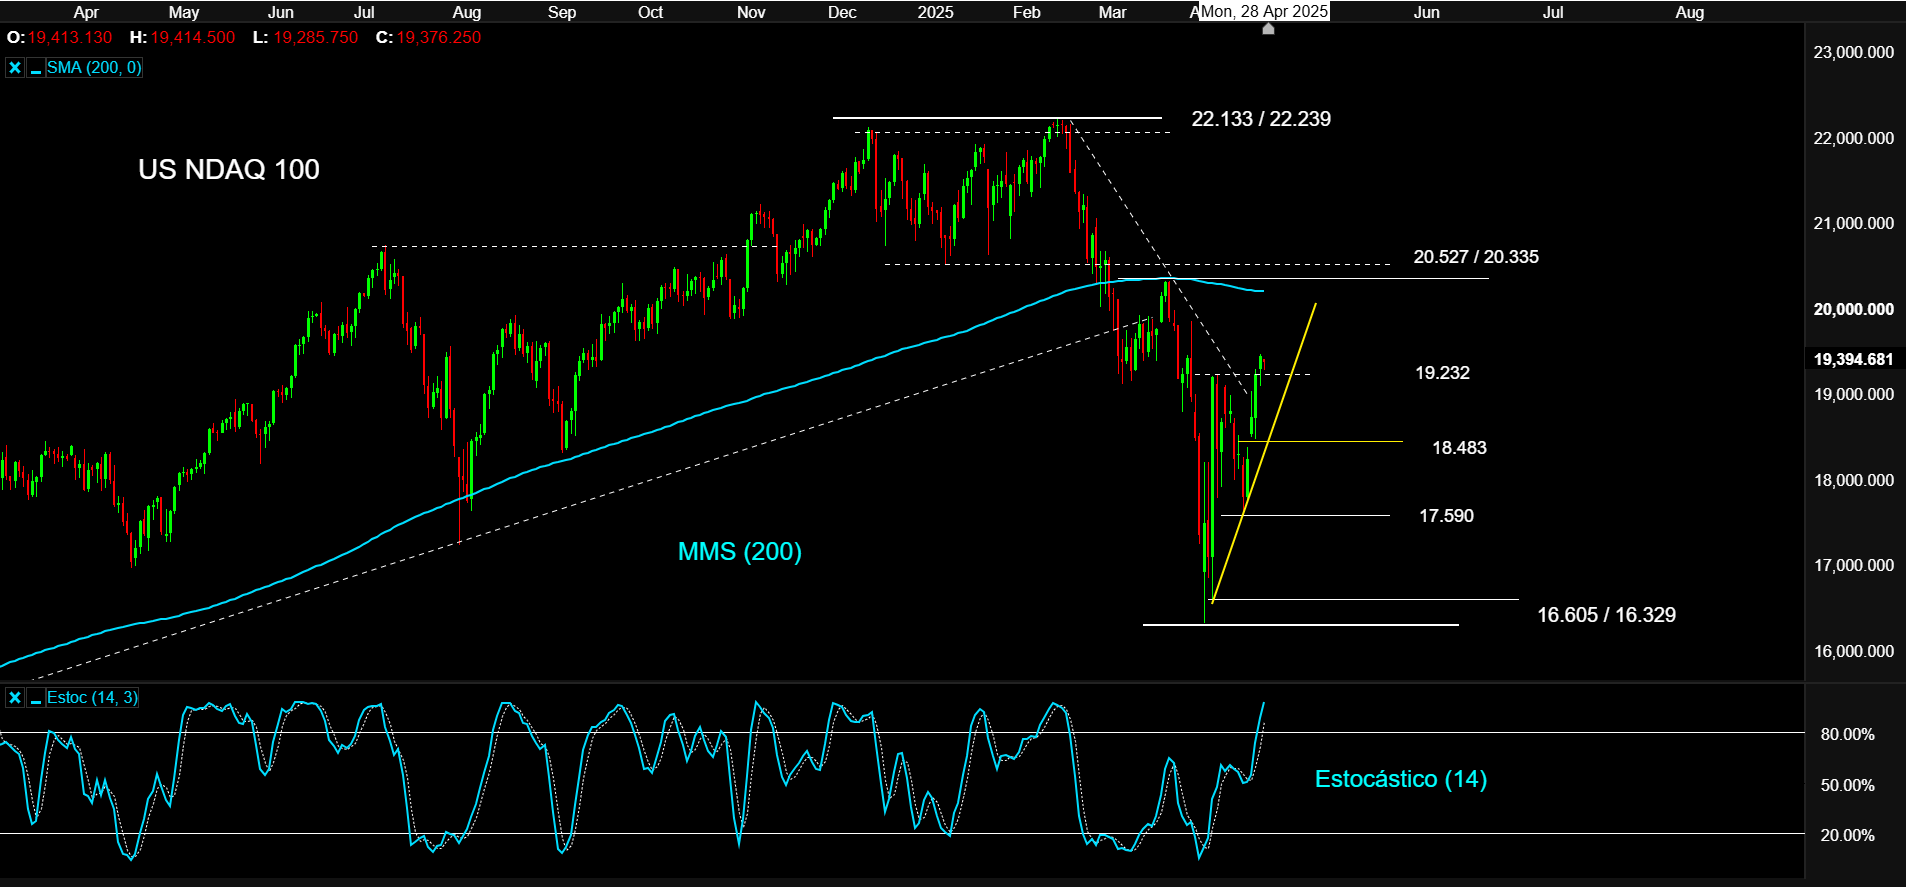Click the 50.00% stochastic axis label

(x=1847, y=785)
